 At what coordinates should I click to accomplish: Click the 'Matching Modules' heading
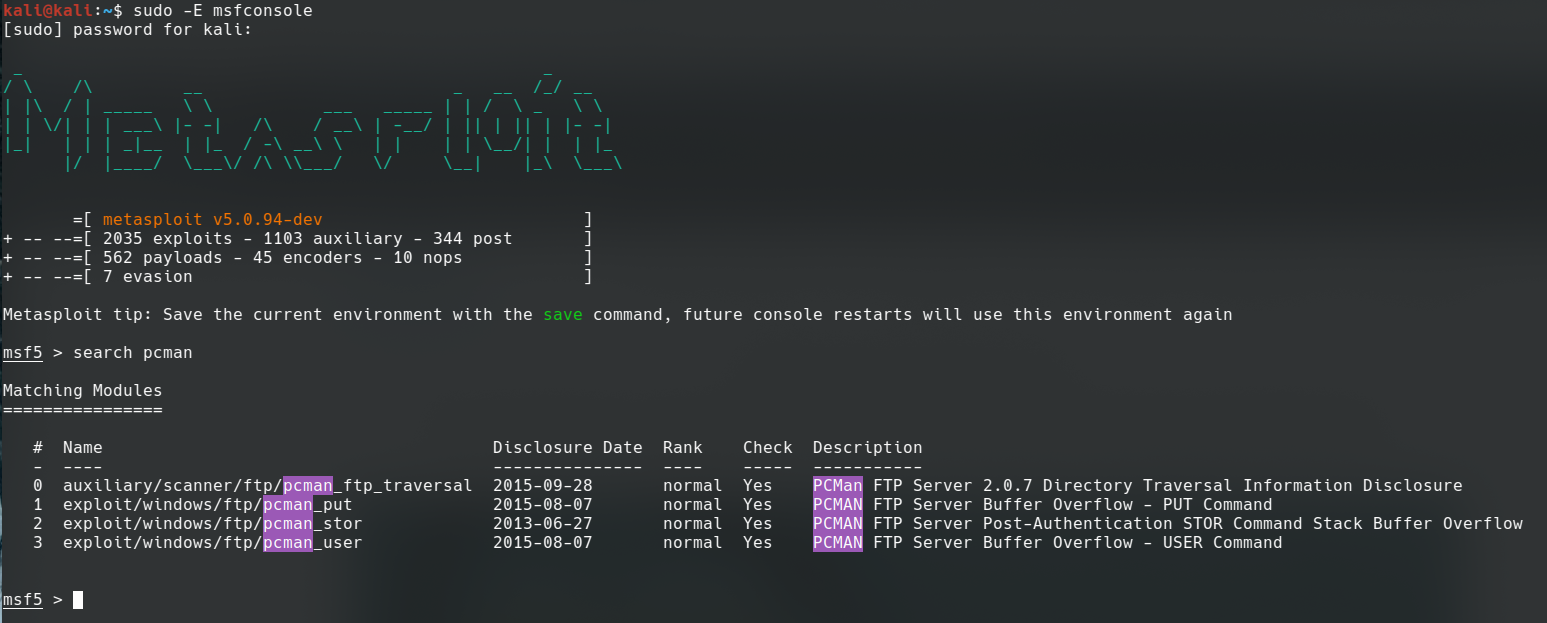click(82, 391)
